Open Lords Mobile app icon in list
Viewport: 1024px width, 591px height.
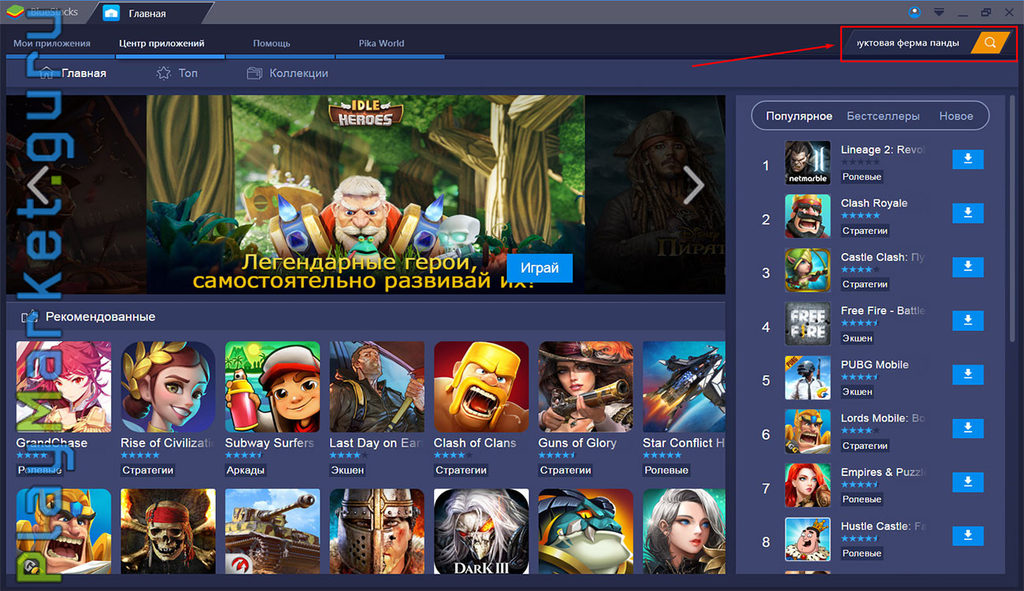808,432
